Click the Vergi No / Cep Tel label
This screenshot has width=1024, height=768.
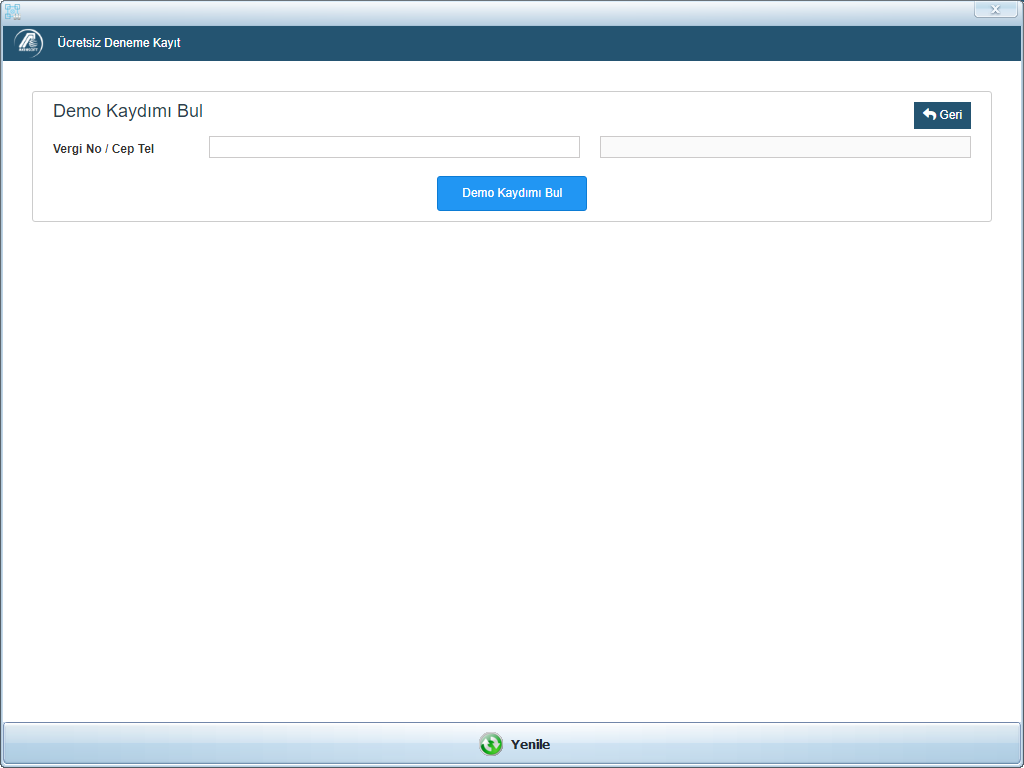coord(103,149)
